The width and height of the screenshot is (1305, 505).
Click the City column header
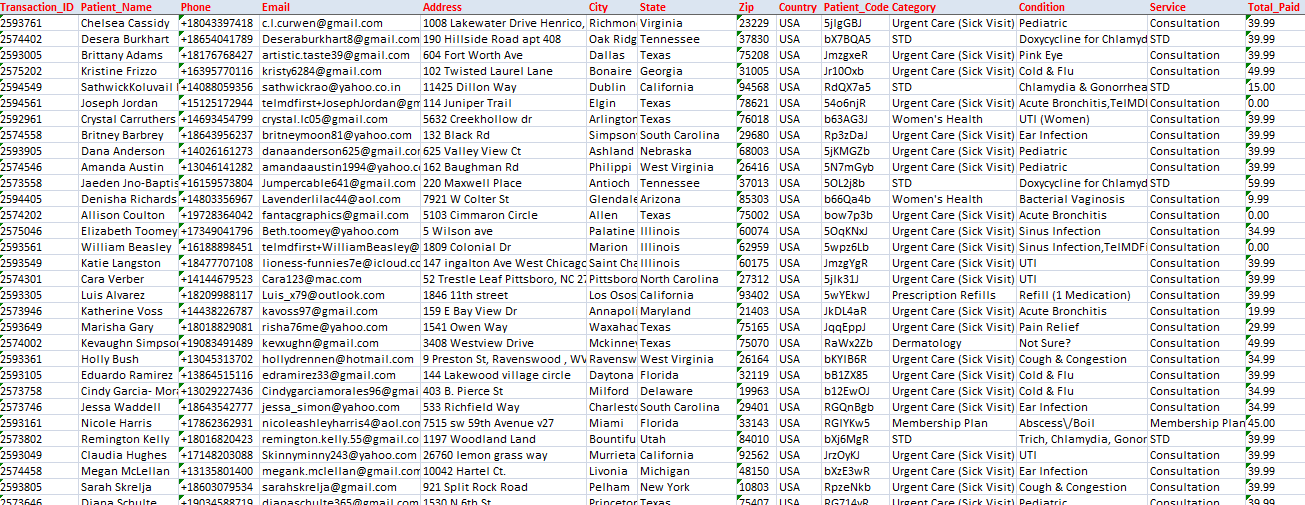[x=611, y=7]
